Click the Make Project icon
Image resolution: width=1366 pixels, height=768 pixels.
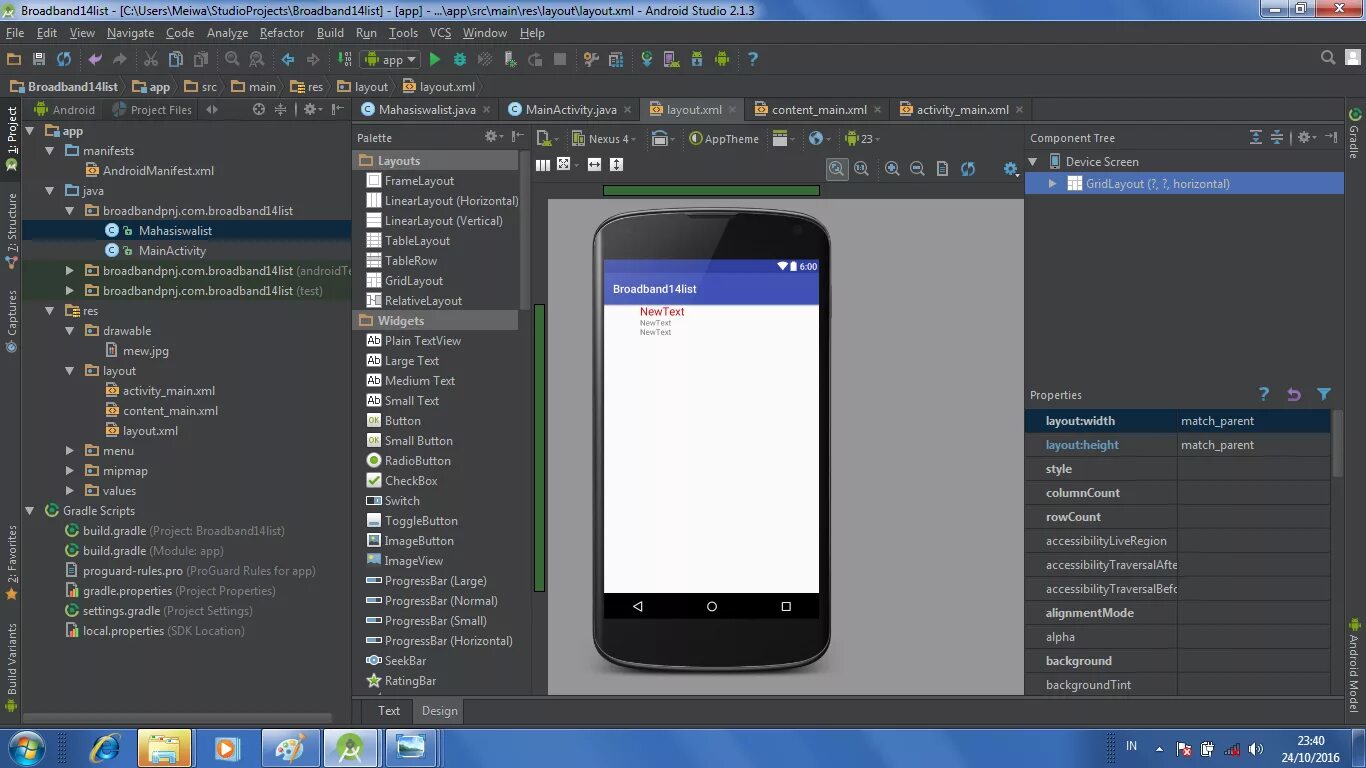click(344, 59)
